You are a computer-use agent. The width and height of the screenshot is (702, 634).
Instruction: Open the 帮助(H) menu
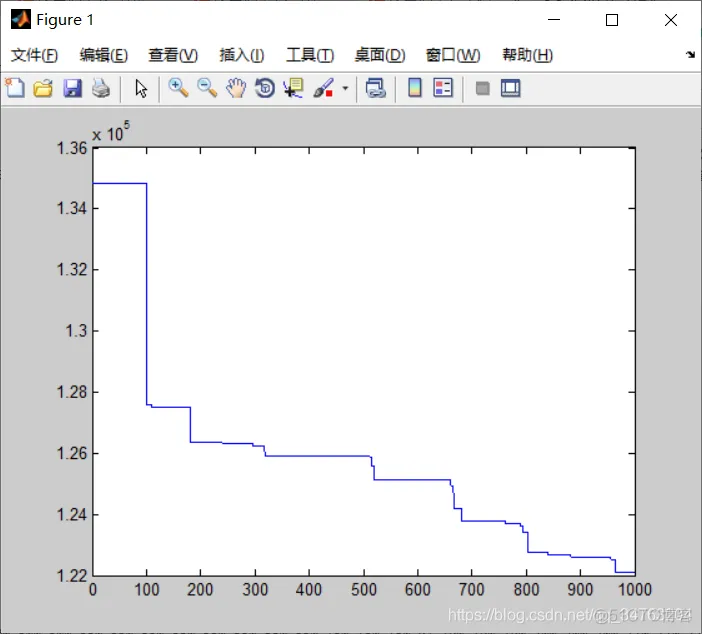point(528,55)
